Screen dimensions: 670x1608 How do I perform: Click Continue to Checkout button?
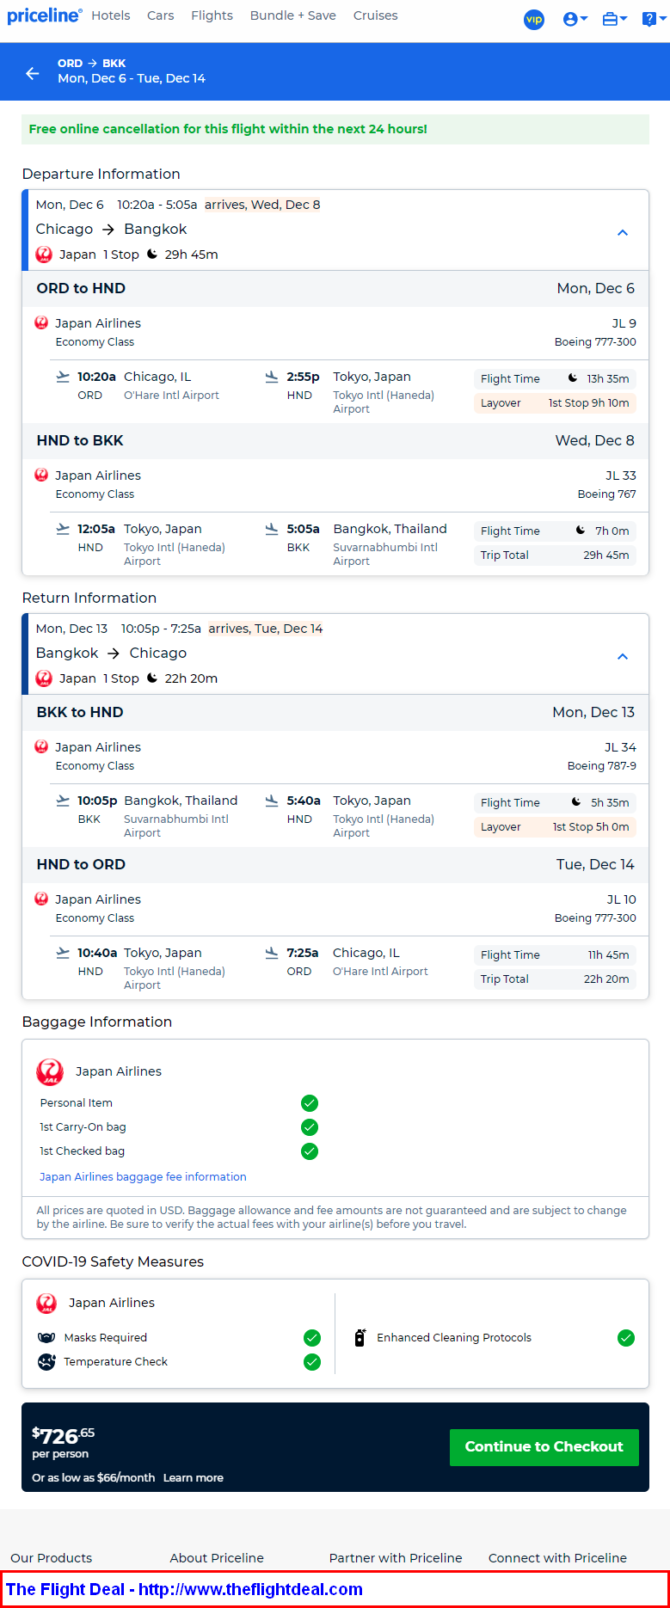(x=544, y=1447)
